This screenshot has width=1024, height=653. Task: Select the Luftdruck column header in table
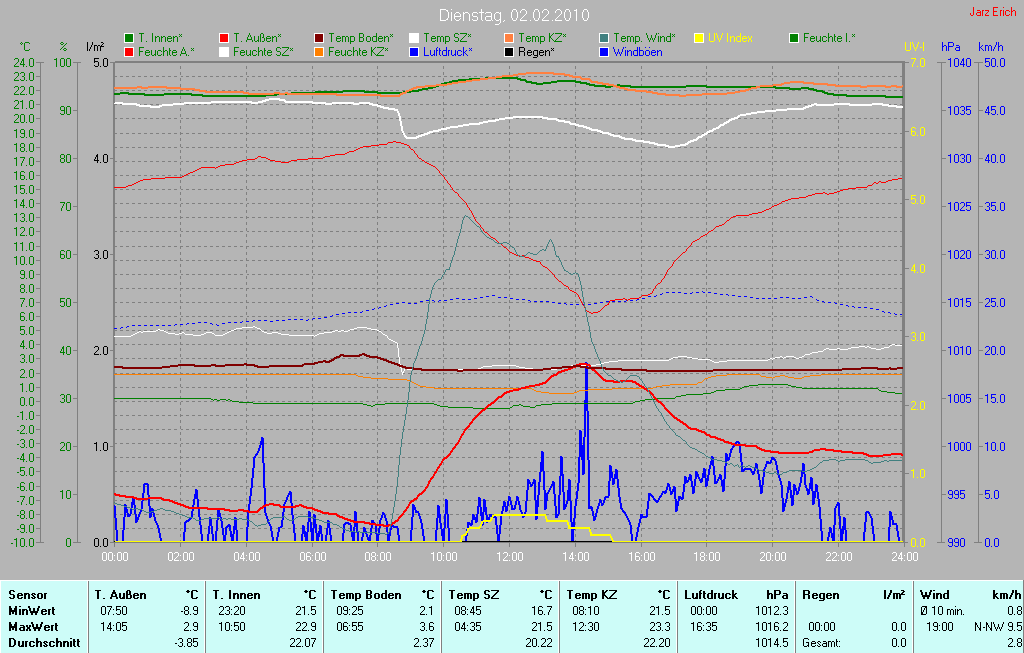[711, 595]
